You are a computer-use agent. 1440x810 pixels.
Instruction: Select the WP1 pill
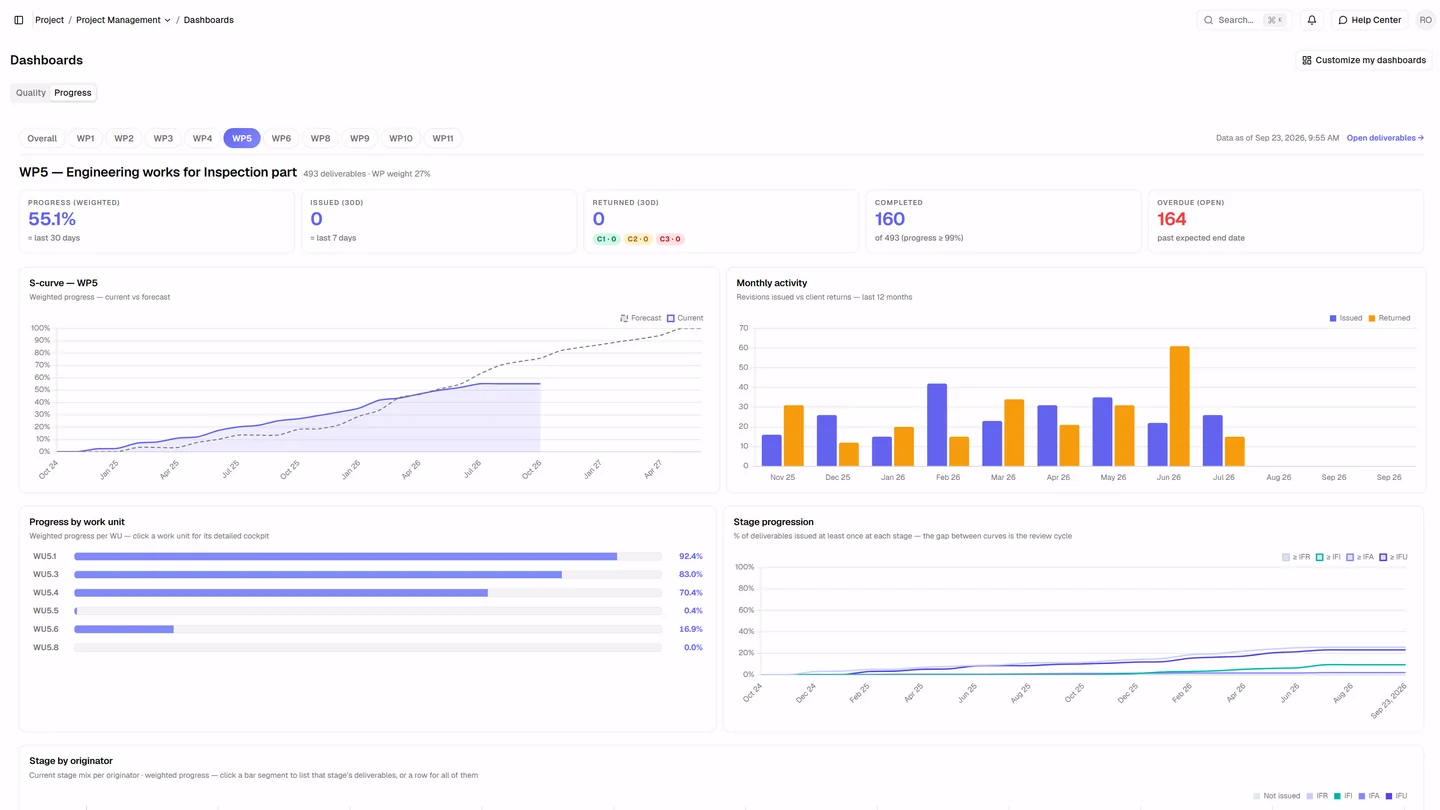click(x=86, y=138)
